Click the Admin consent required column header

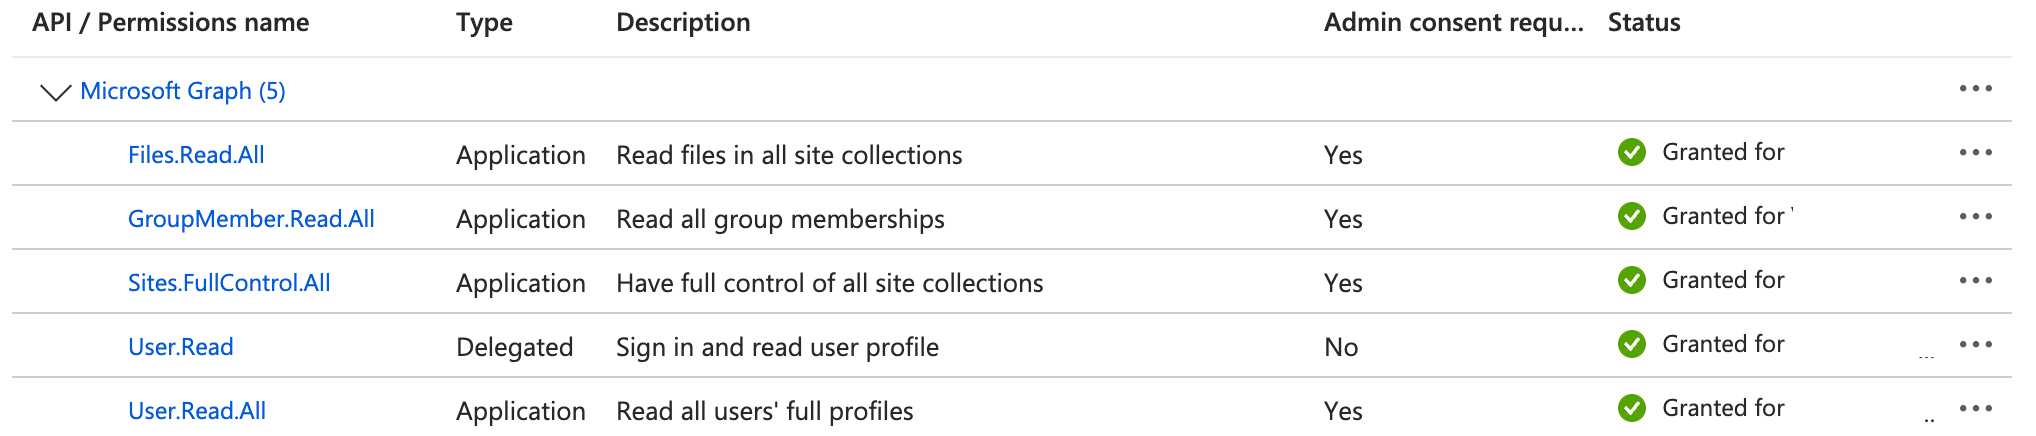pyautogui.click(x=1453, y=23)
